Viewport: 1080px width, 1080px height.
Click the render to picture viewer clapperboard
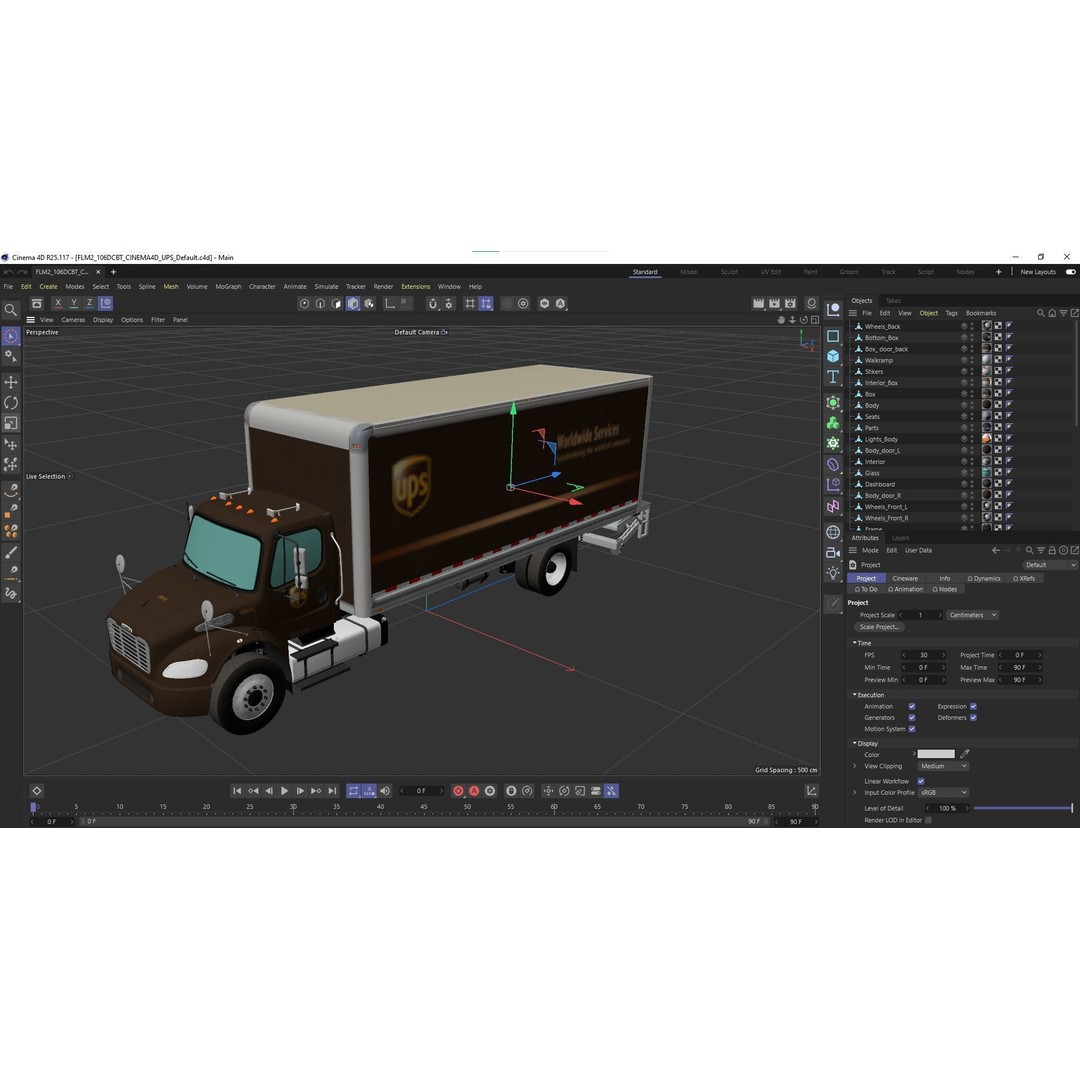[x=774, y=303]
